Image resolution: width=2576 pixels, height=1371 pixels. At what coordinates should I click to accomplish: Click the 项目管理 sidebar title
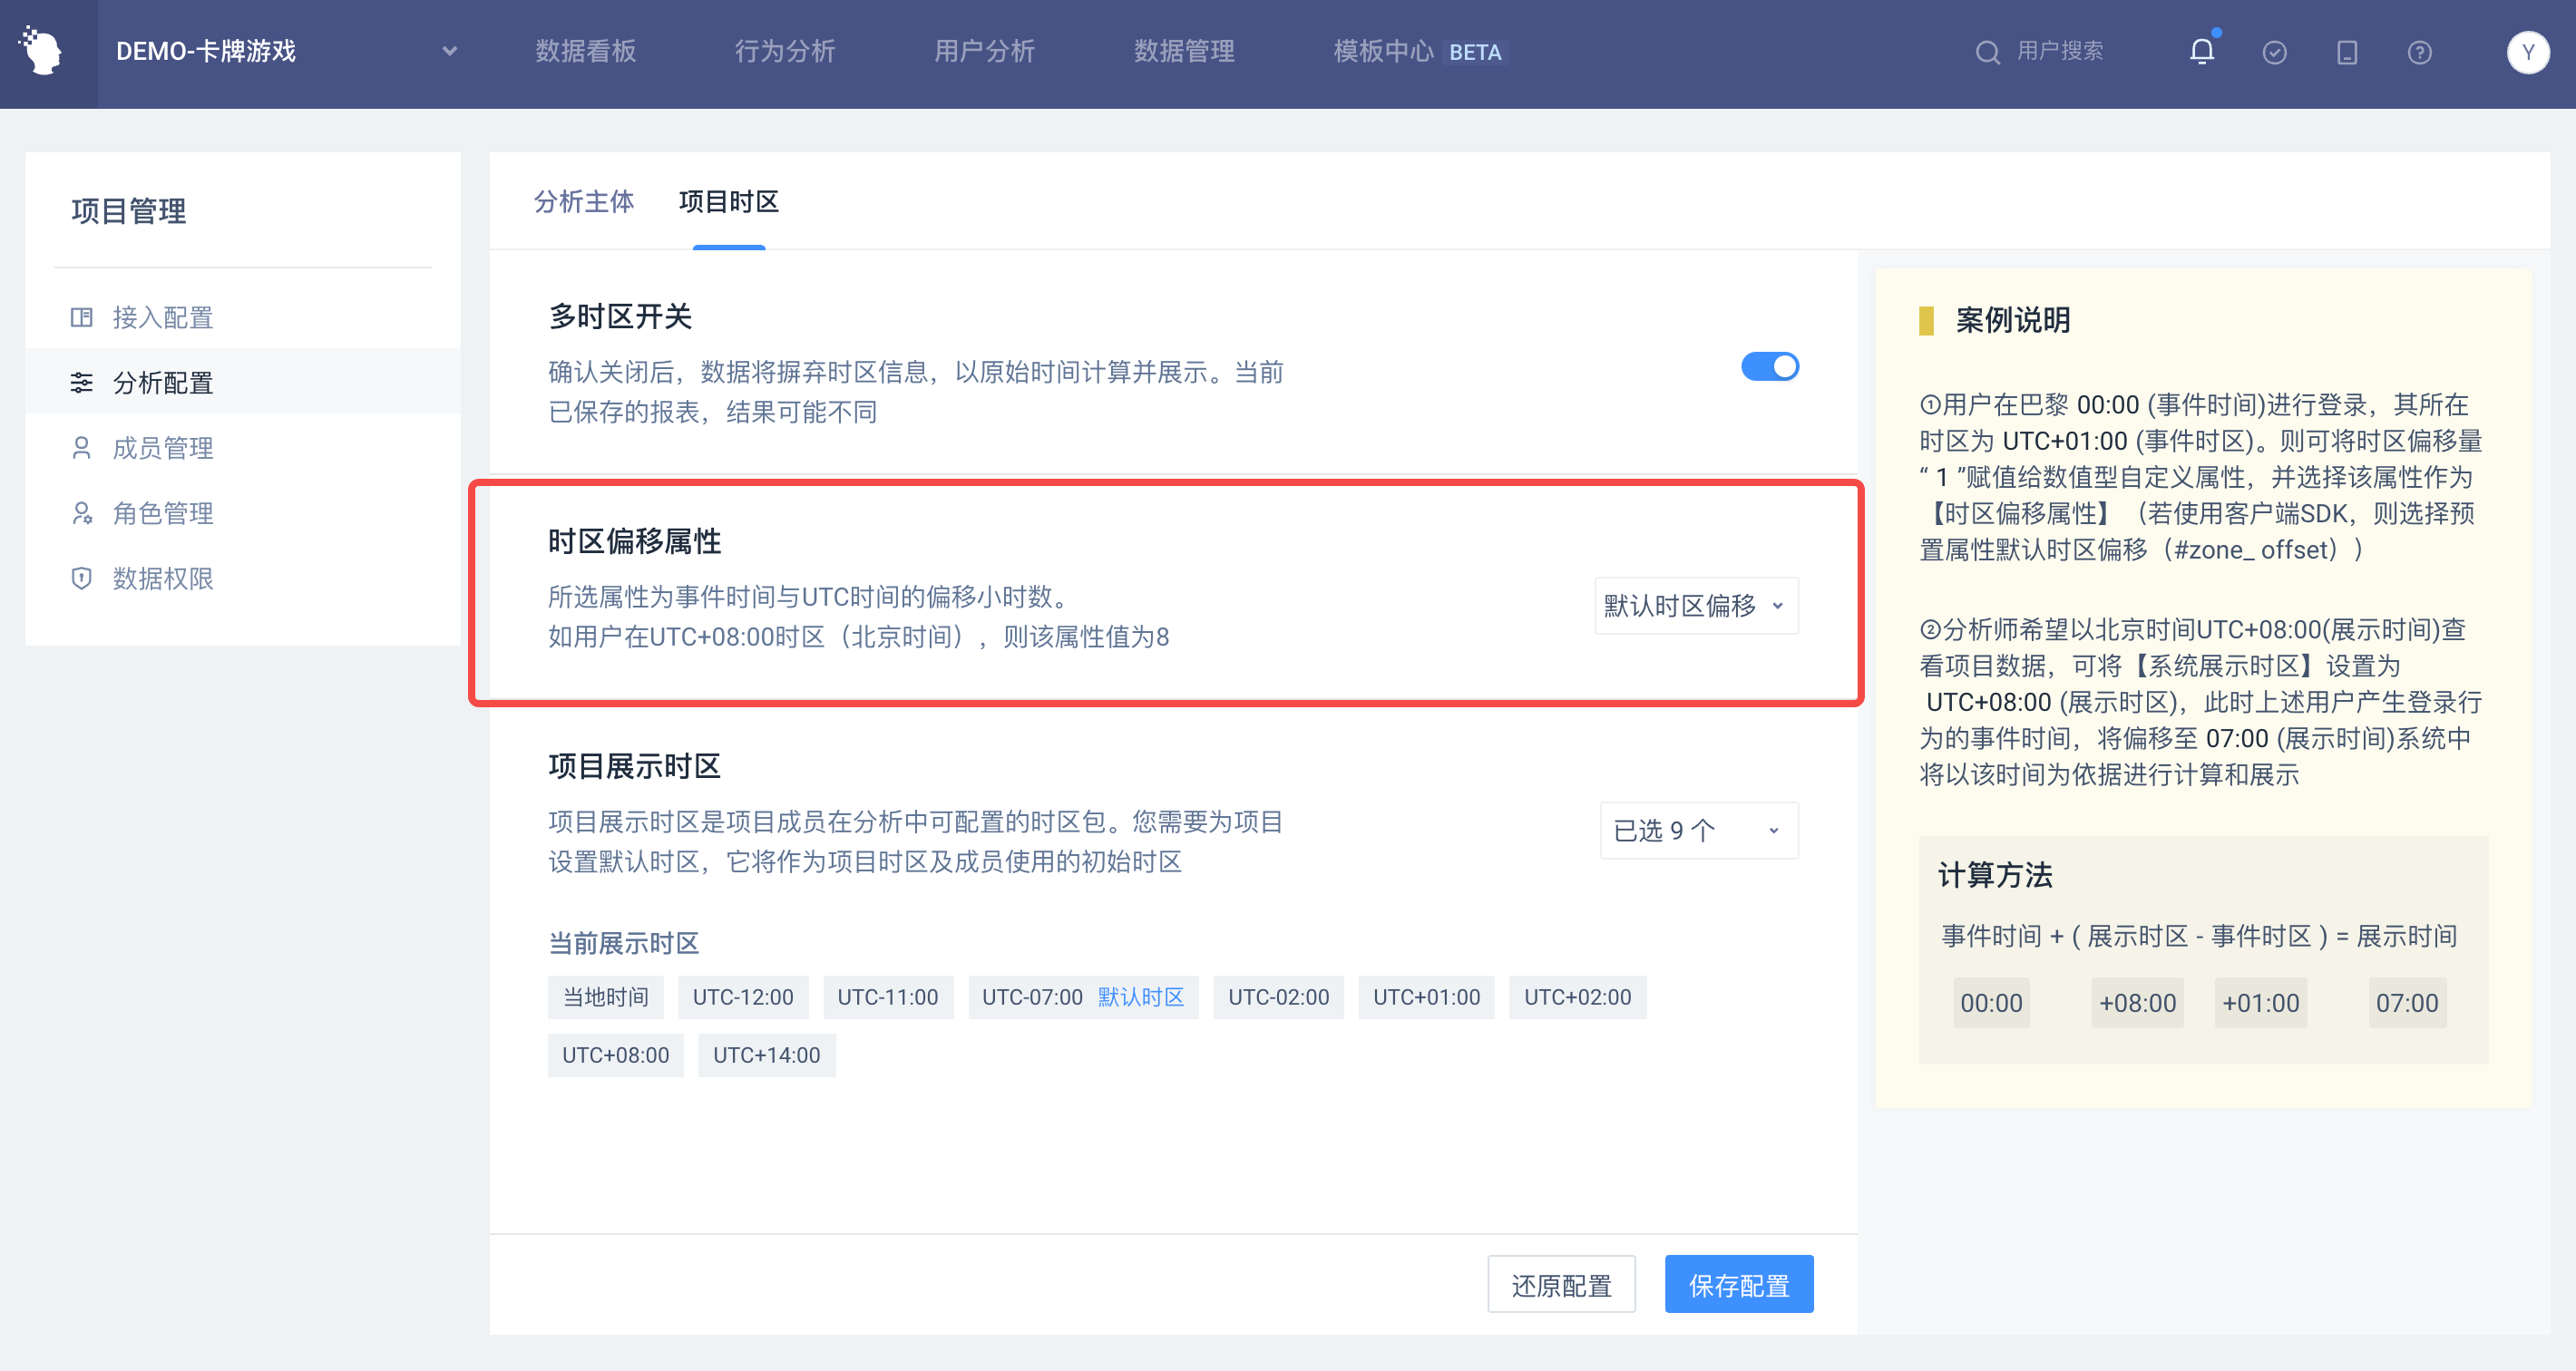tap(128, 211)
